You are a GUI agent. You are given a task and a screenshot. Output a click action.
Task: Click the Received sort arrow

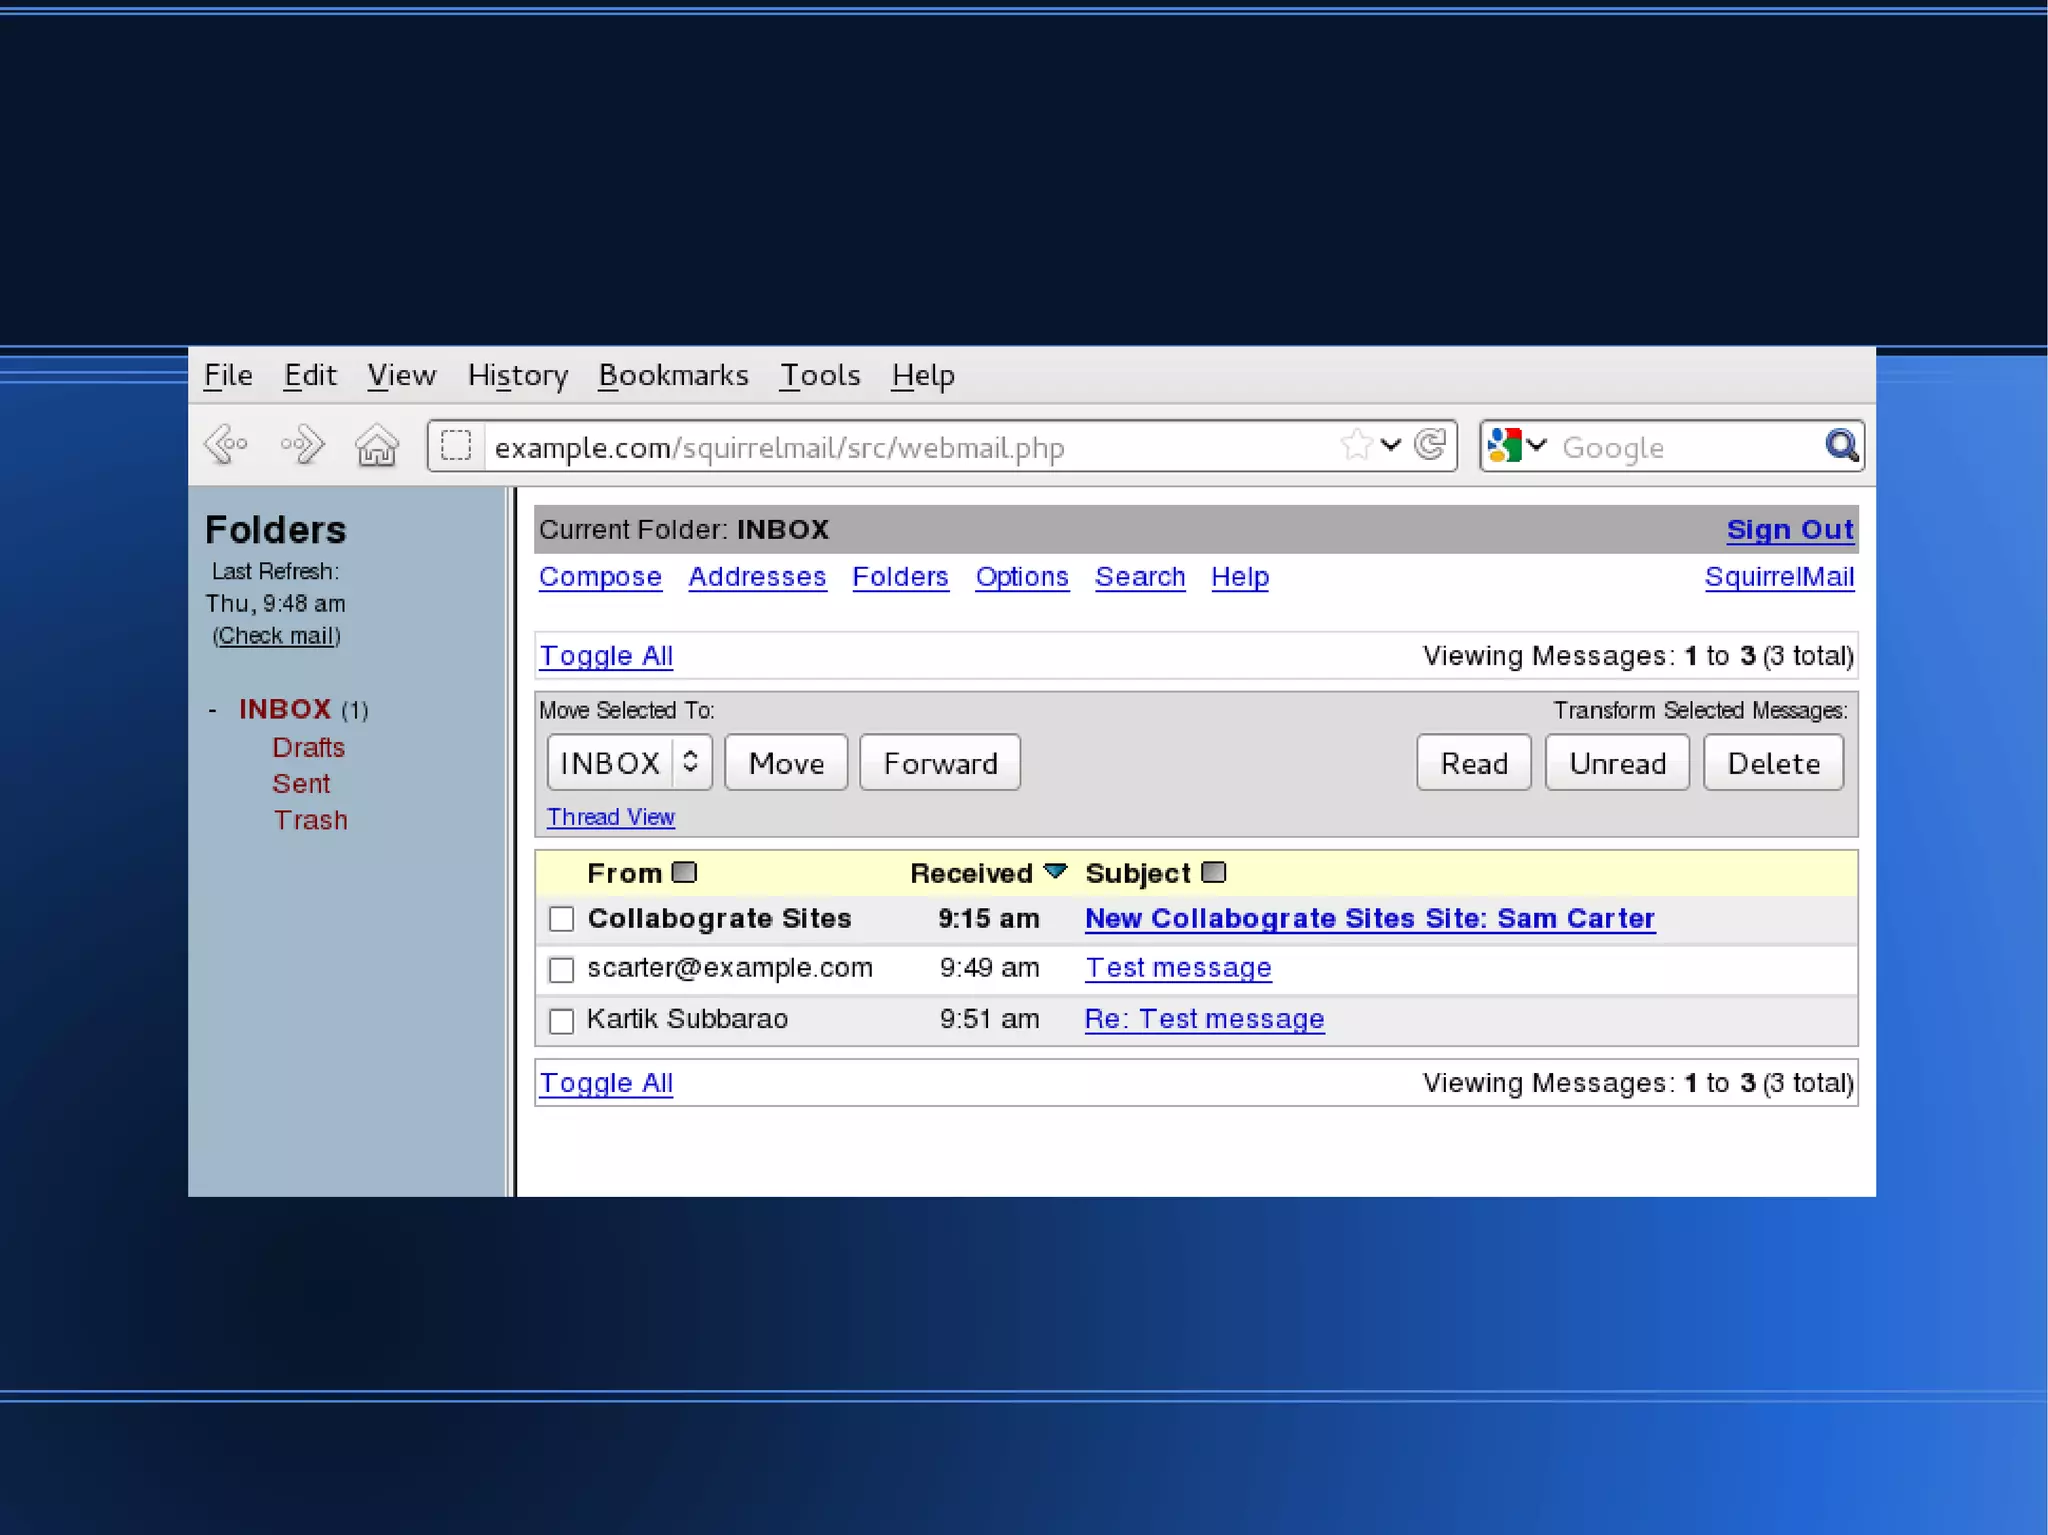(x=1055, y=871)
